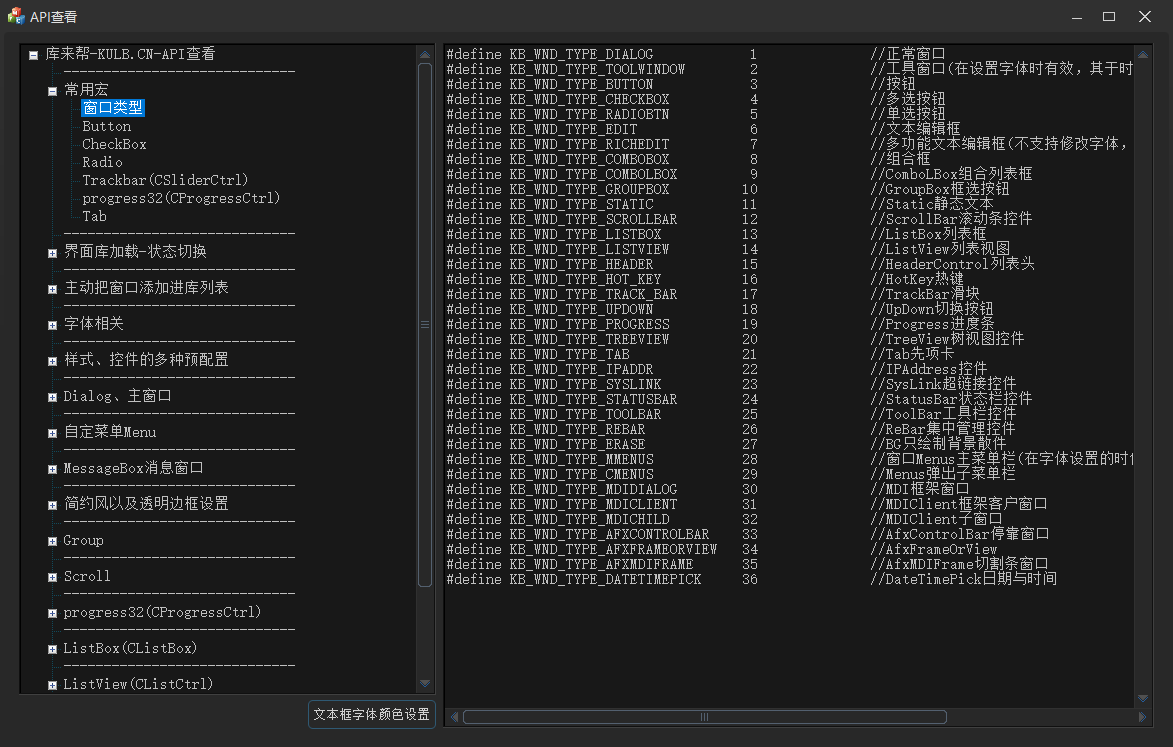1173x747 pixels.
Task: Expand the 主动把窗口添加进库列表 node
Action: pos(52,289)
